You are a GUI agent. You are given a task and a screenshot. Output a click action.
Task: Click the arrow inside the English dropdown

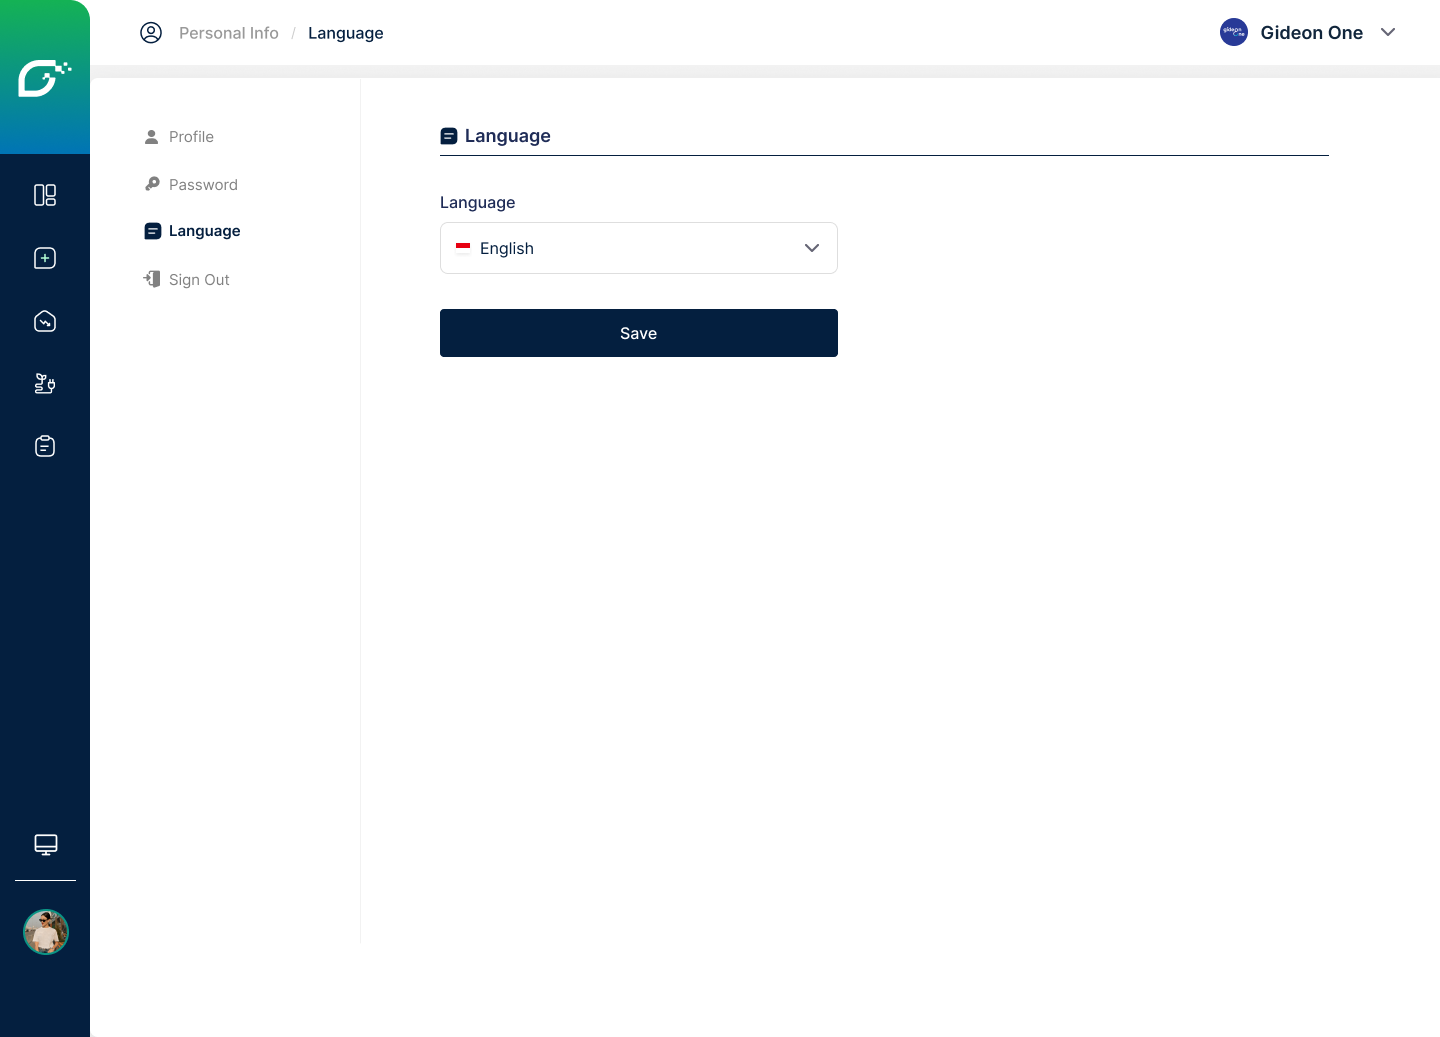(812, 248)
